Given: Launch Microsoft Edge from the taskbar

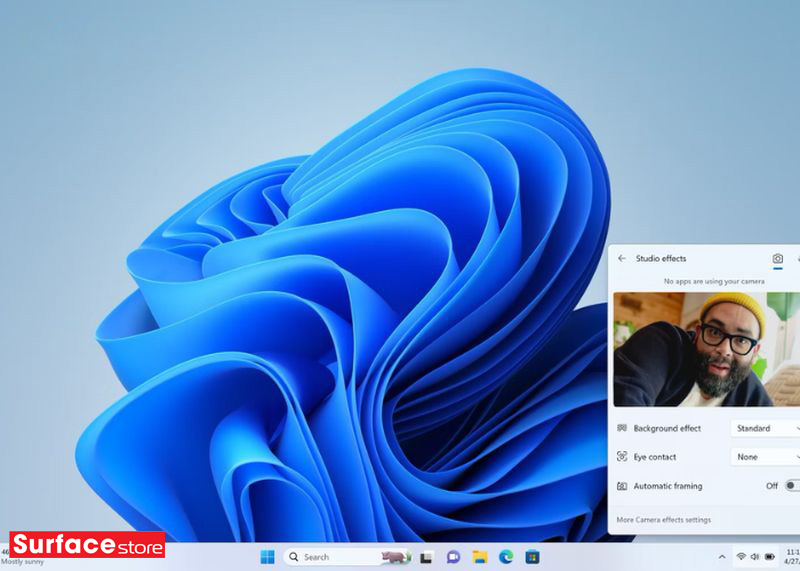Looking at the screenshot, I should pyautogui.click(x=506, y=557).
